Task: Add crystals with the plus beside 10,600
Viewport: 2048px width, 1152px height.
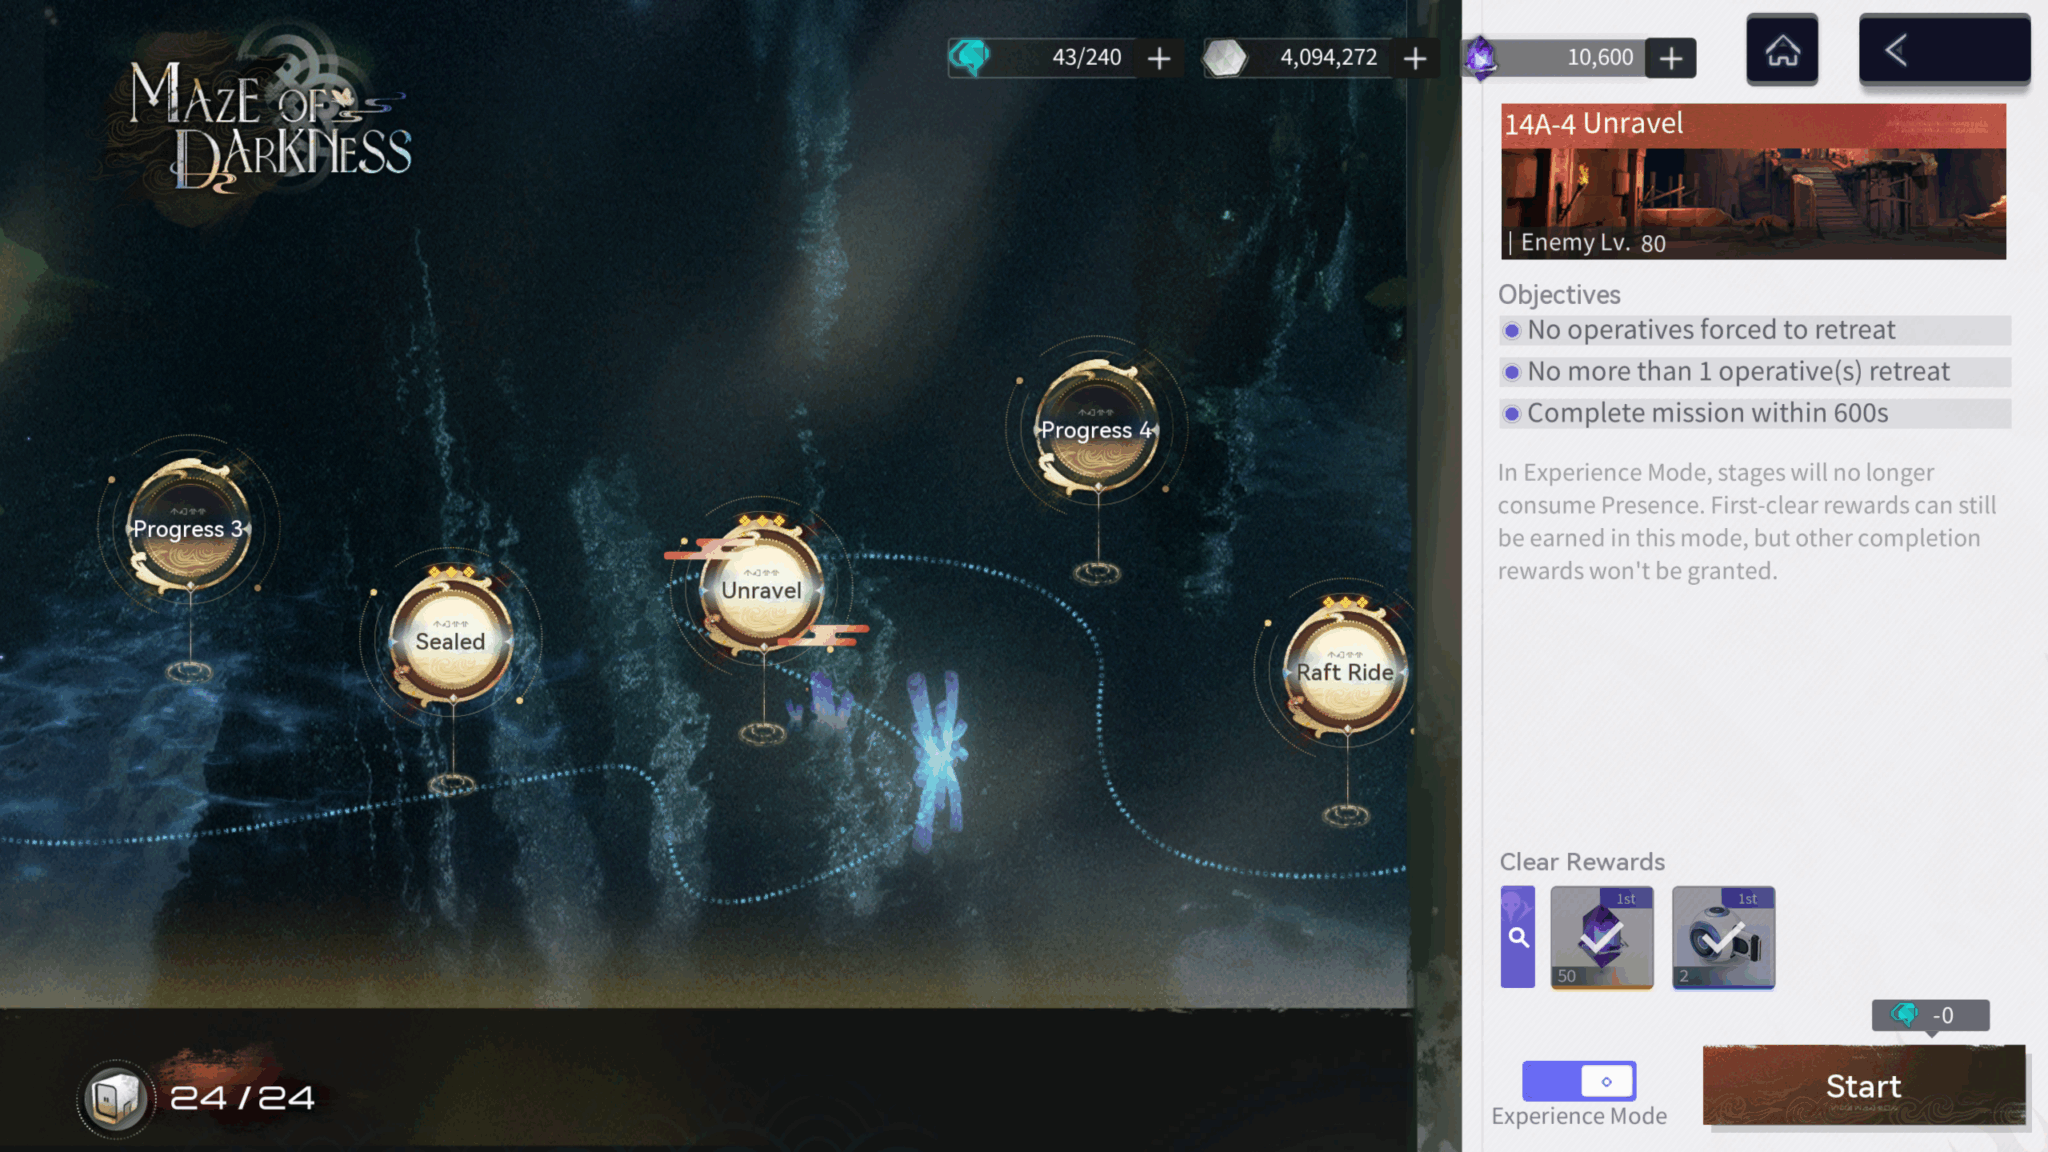Action: click(x=1671, y=58)
